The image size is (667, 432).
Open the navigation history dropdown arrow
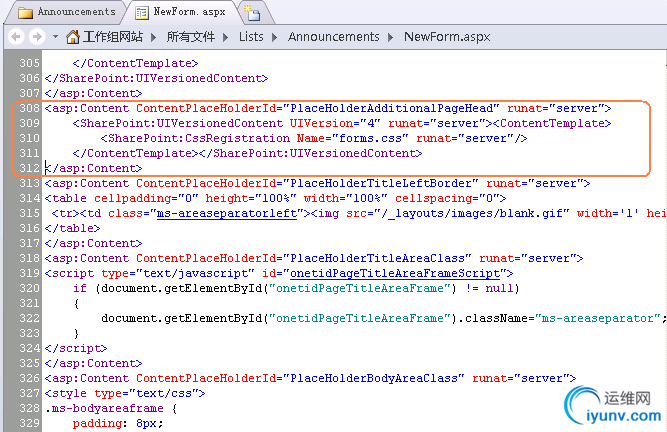55,37
